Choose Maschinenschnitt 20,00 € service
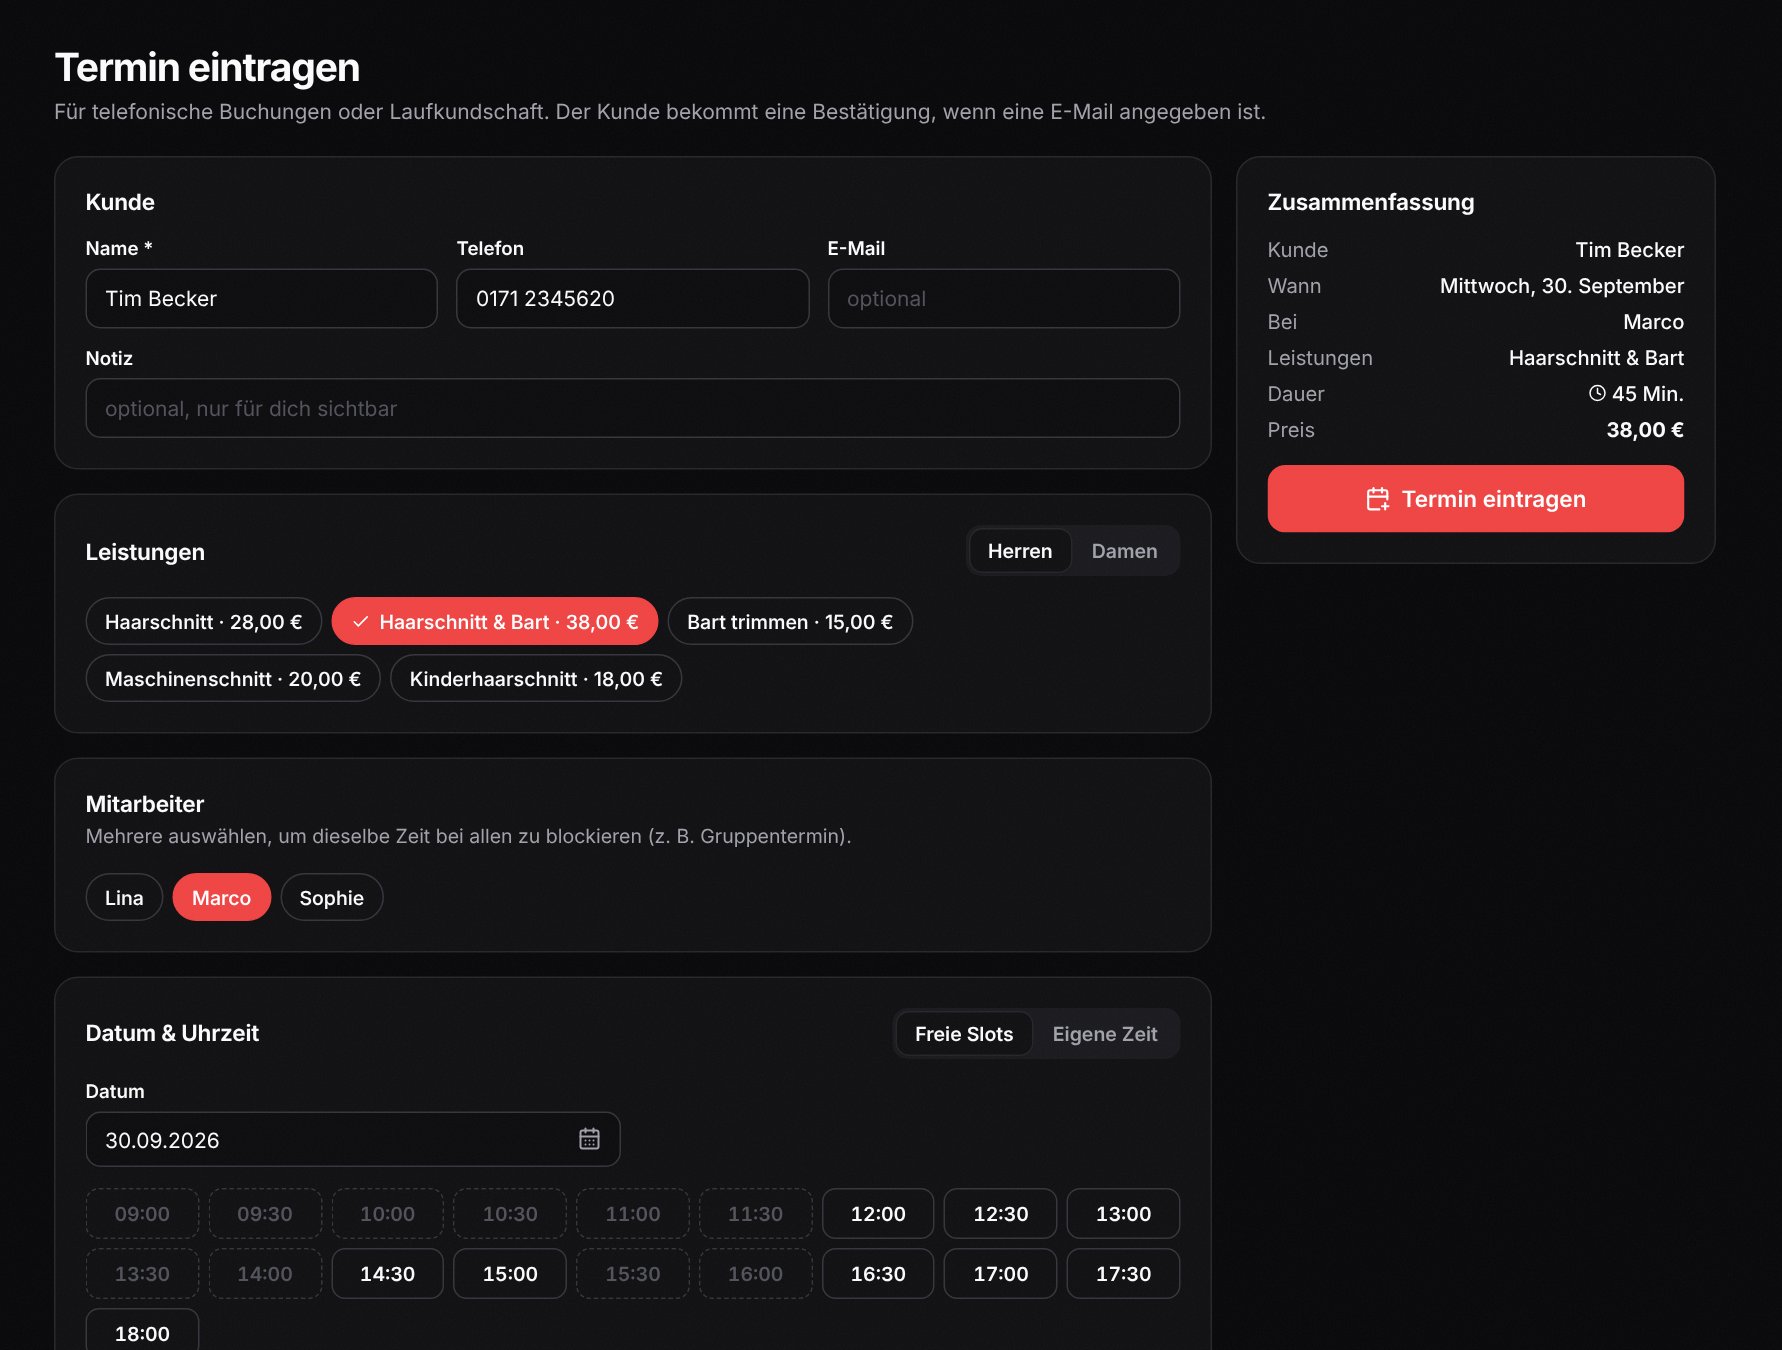The width and height of the screenshot is (1782, 1350). tap(233, 679)
